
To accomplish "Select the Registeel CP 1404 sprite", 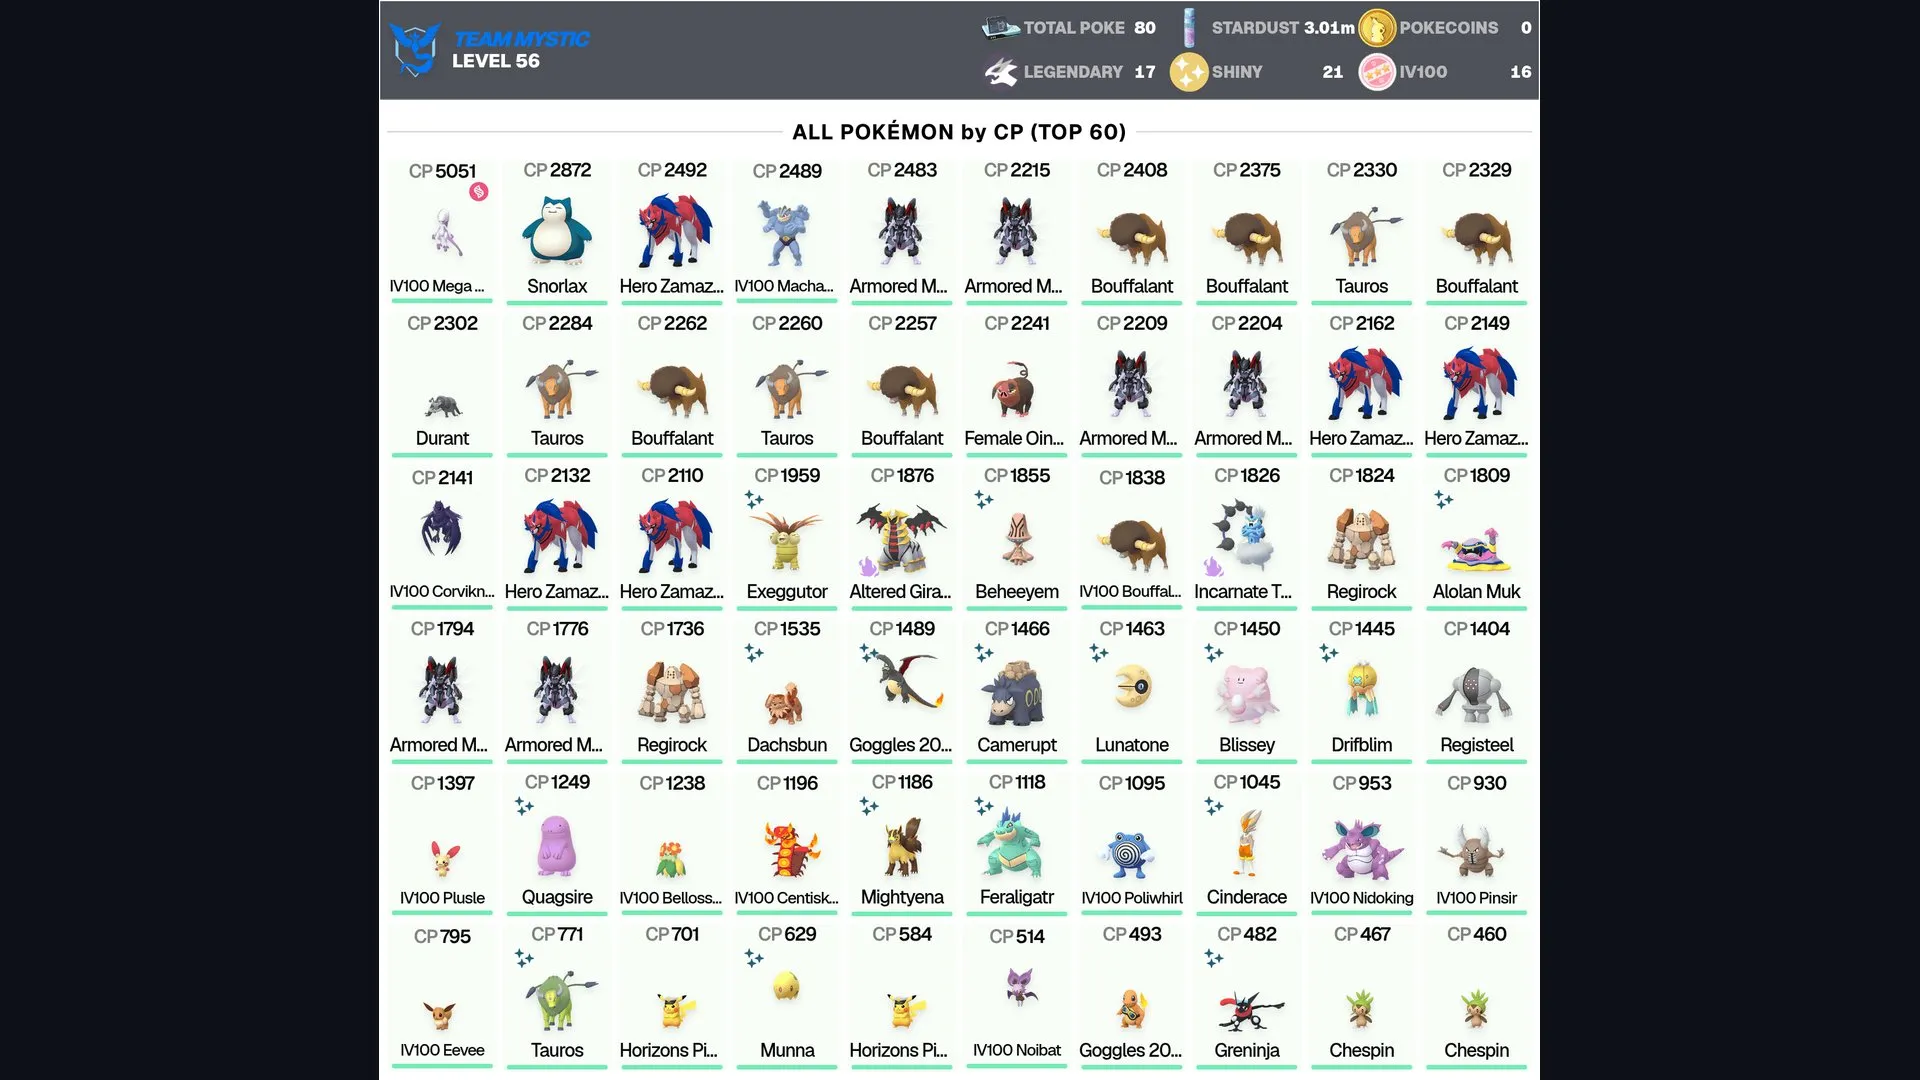I will (1474, 696).
